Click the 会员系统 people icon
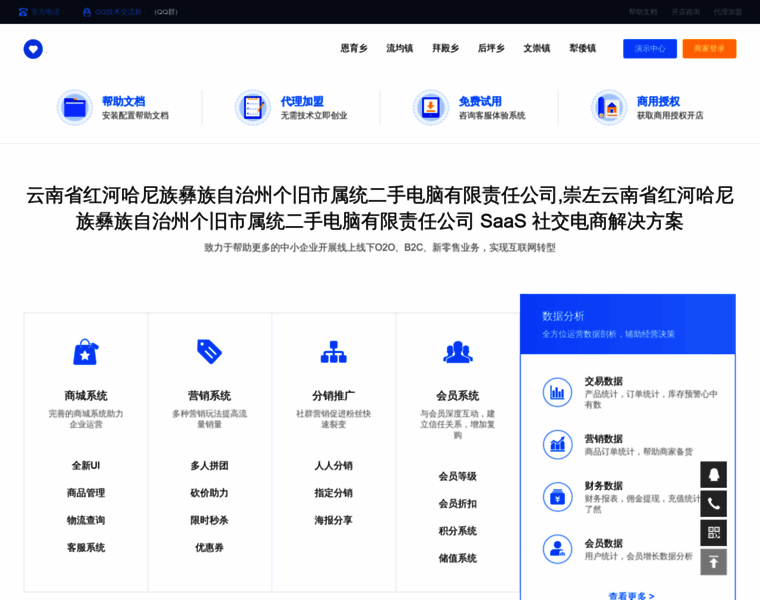This screenshot has width=760, height=600. click(x=457, y=352)
